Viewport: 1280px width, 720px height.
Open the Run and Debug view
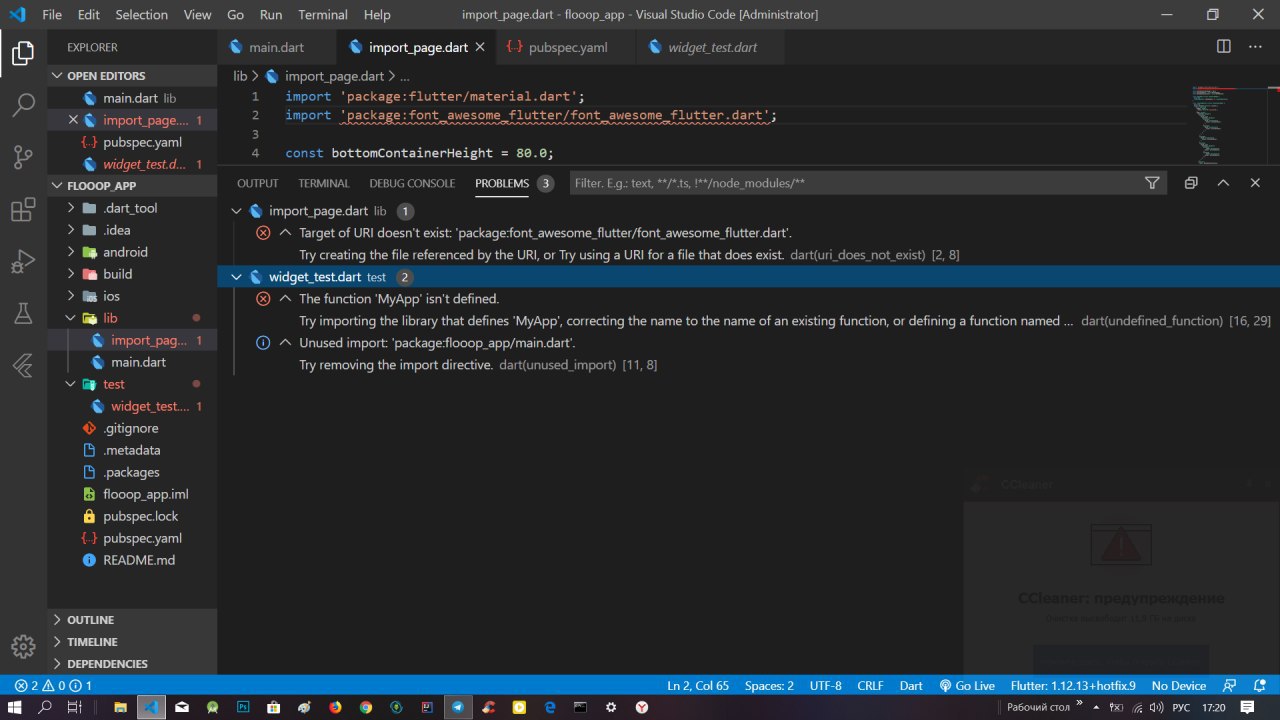coord(23,261)
